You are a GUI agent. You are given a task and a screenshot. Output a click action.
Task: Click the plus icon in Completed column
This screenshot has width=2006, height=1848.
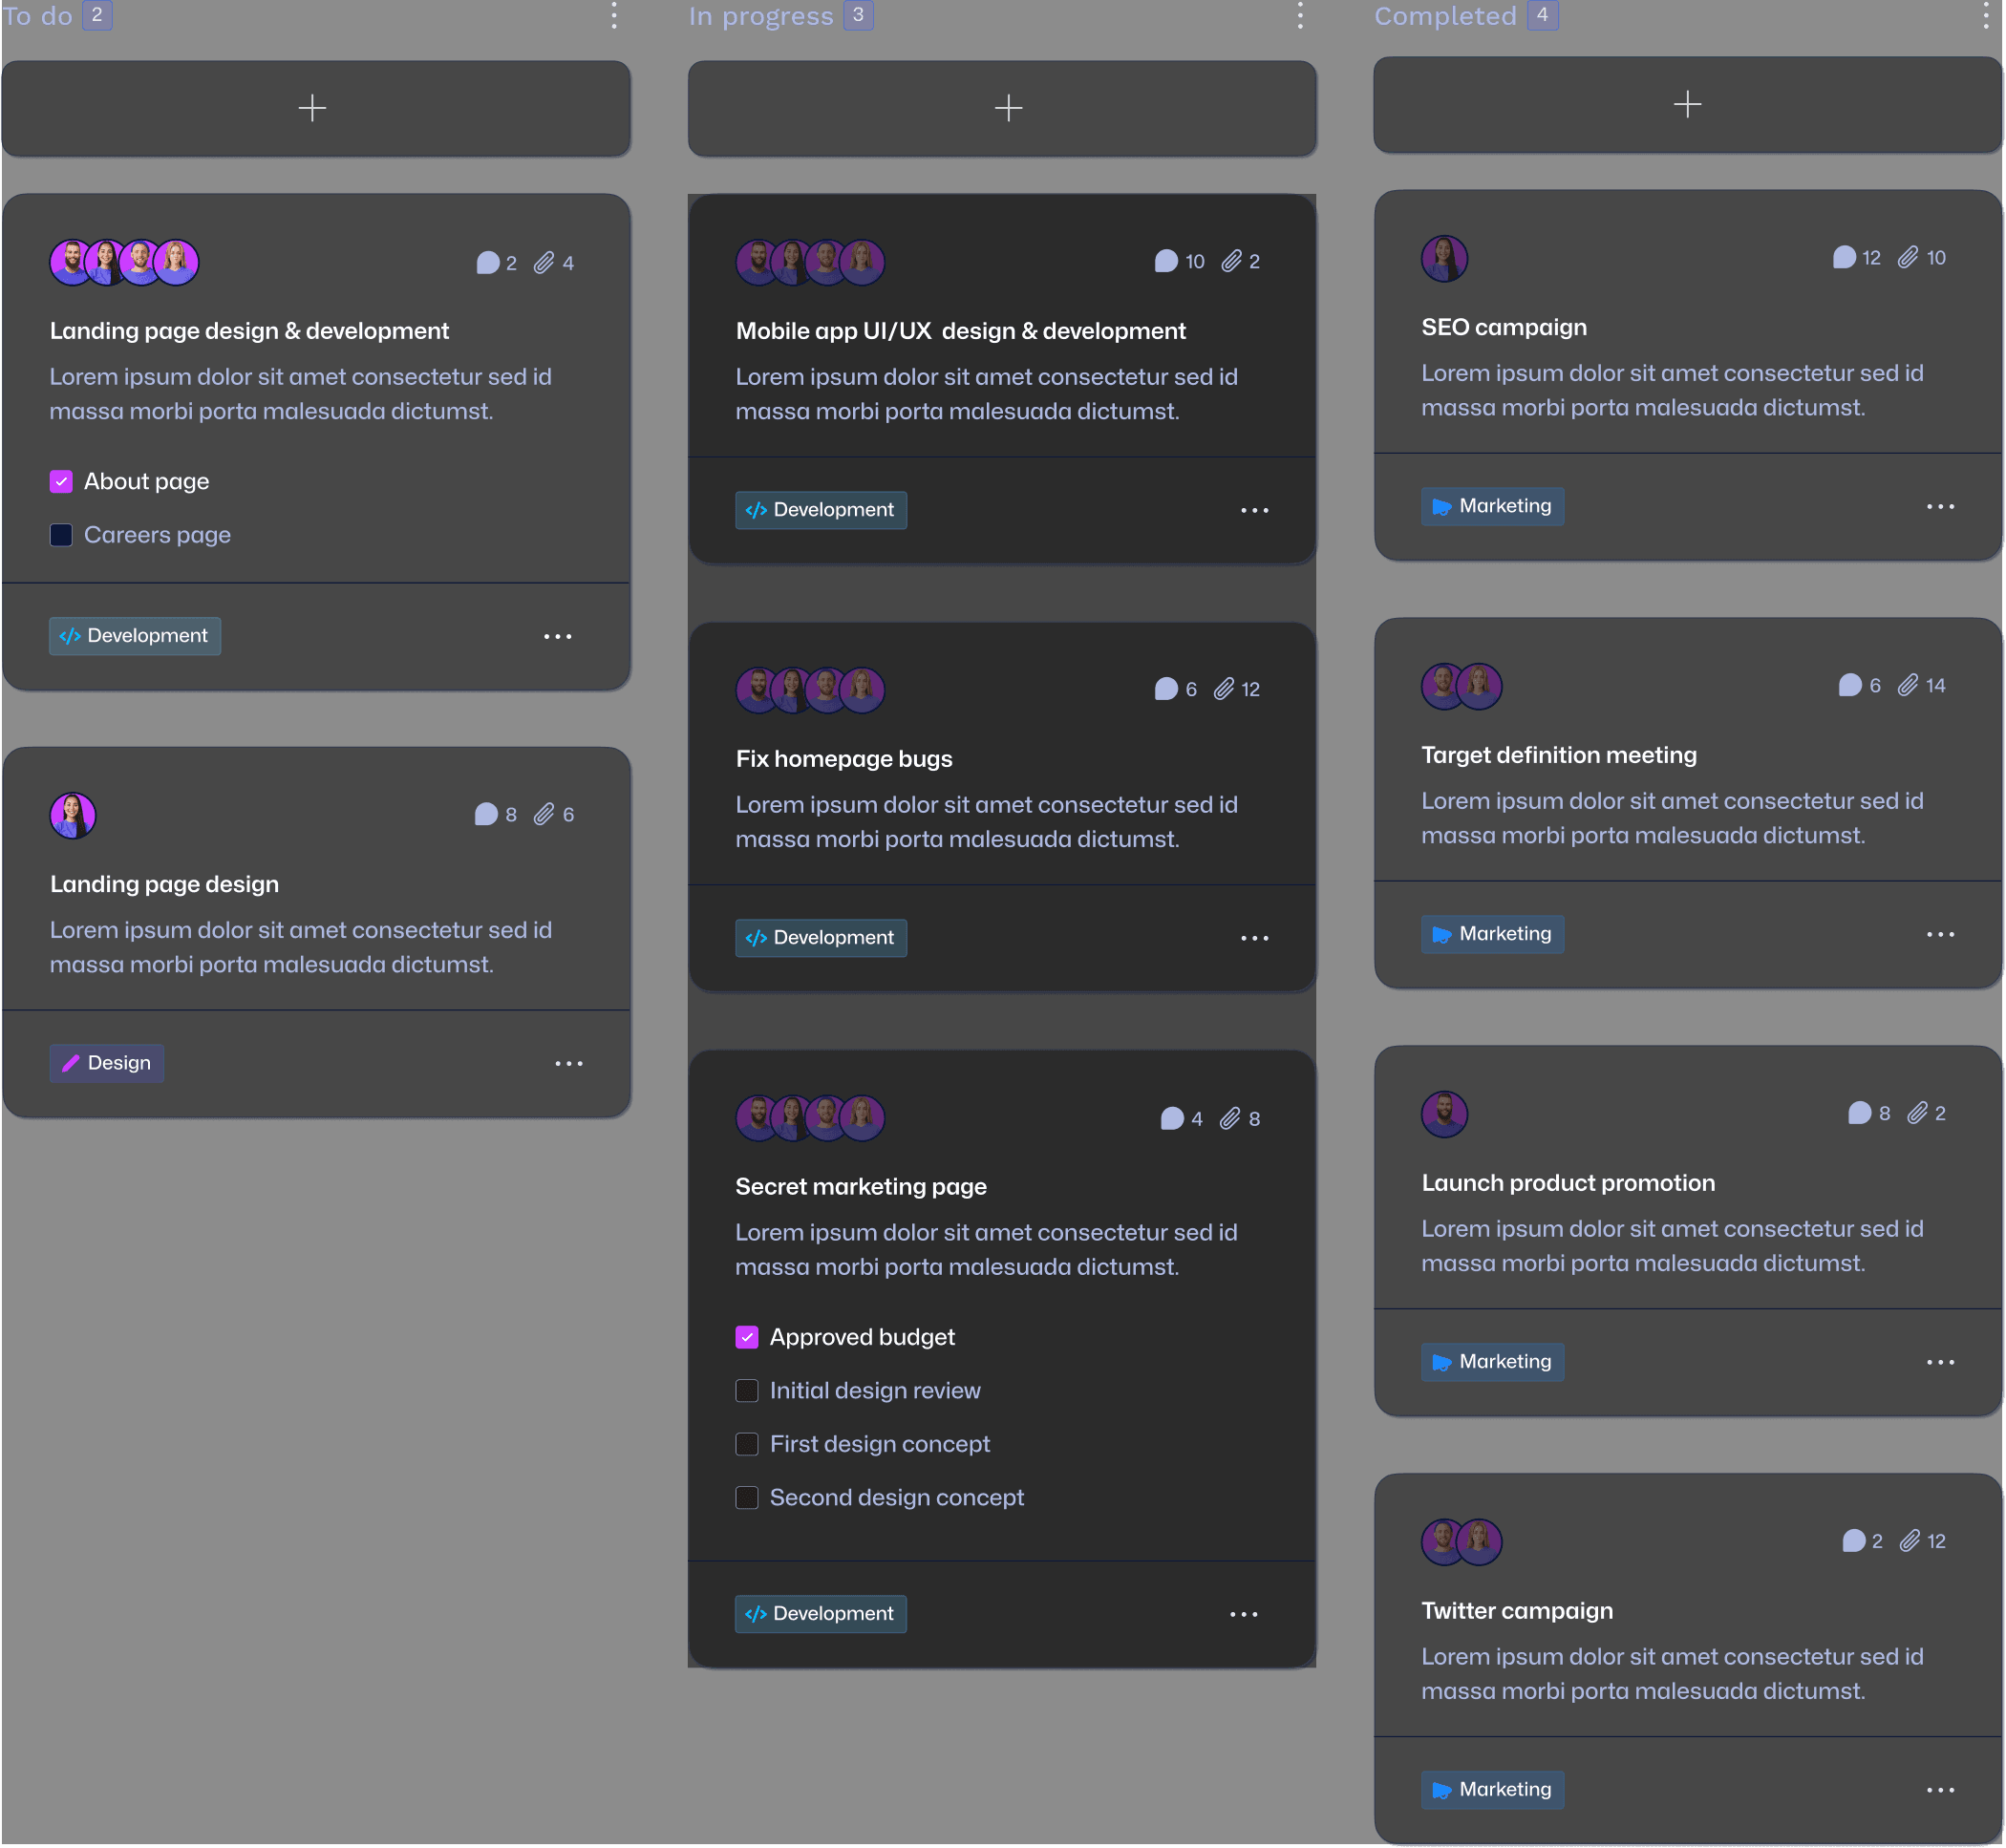1687,104
